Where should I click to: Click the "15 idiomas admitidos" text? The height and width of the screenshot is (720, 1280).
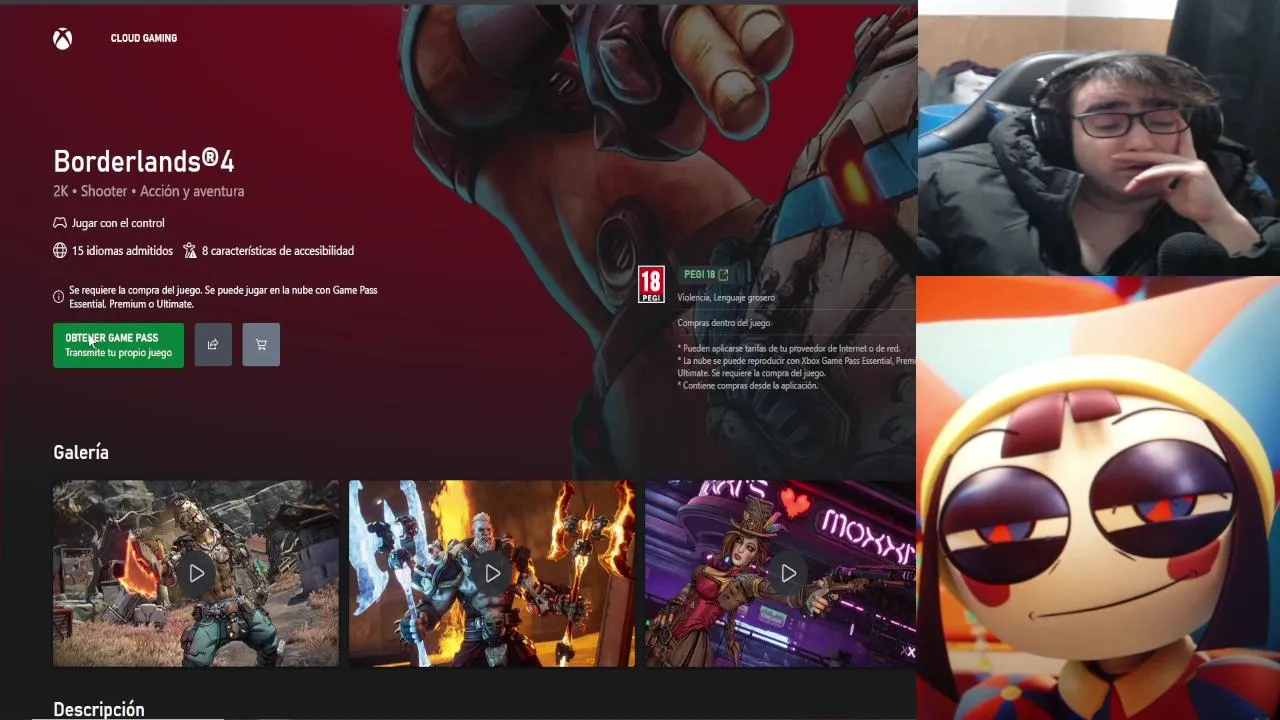coord(122,251)
